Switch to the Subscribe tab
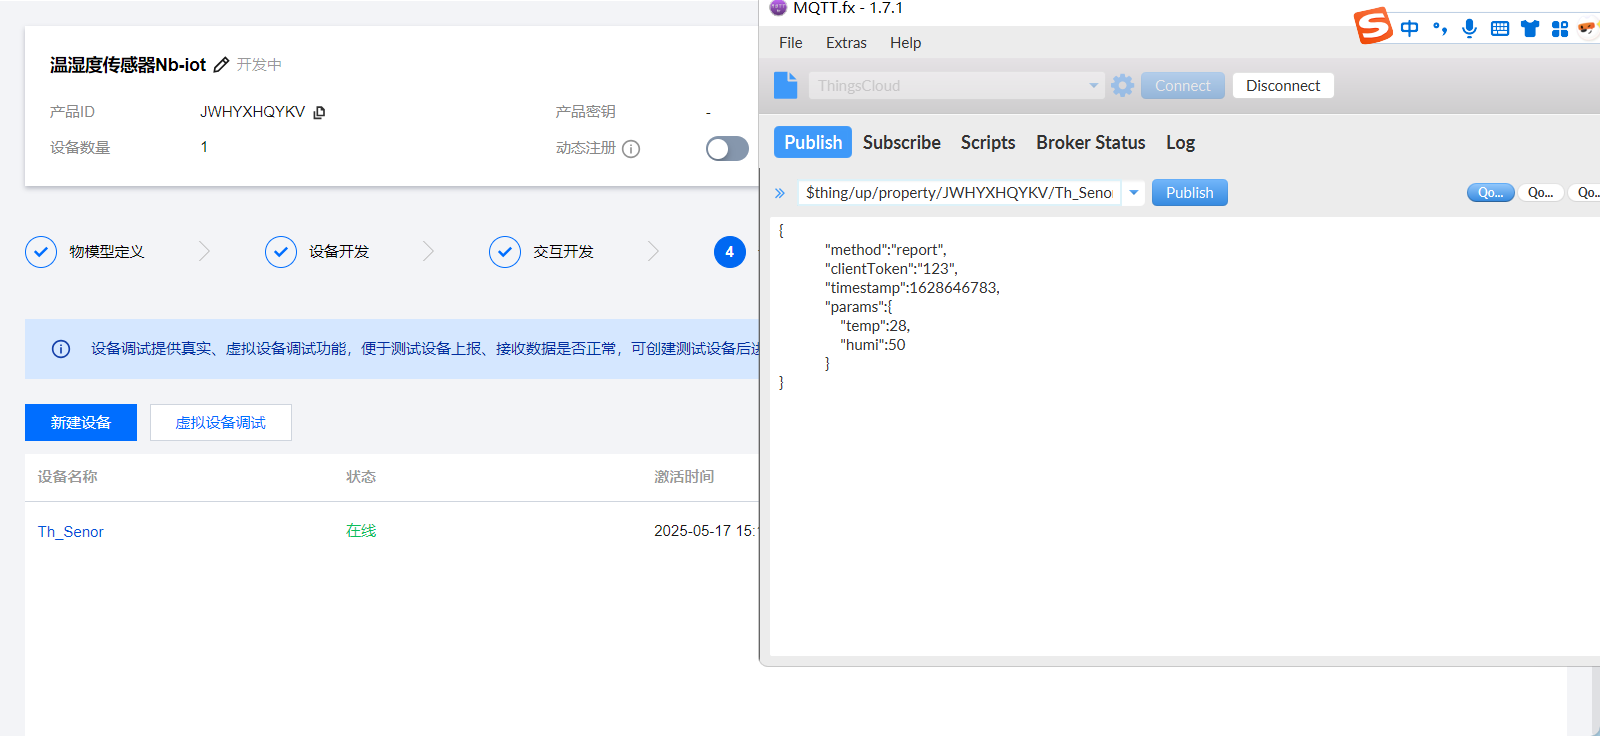This screenshot has width=1600, height=736. pyautogui.click(x=902, y=142)
